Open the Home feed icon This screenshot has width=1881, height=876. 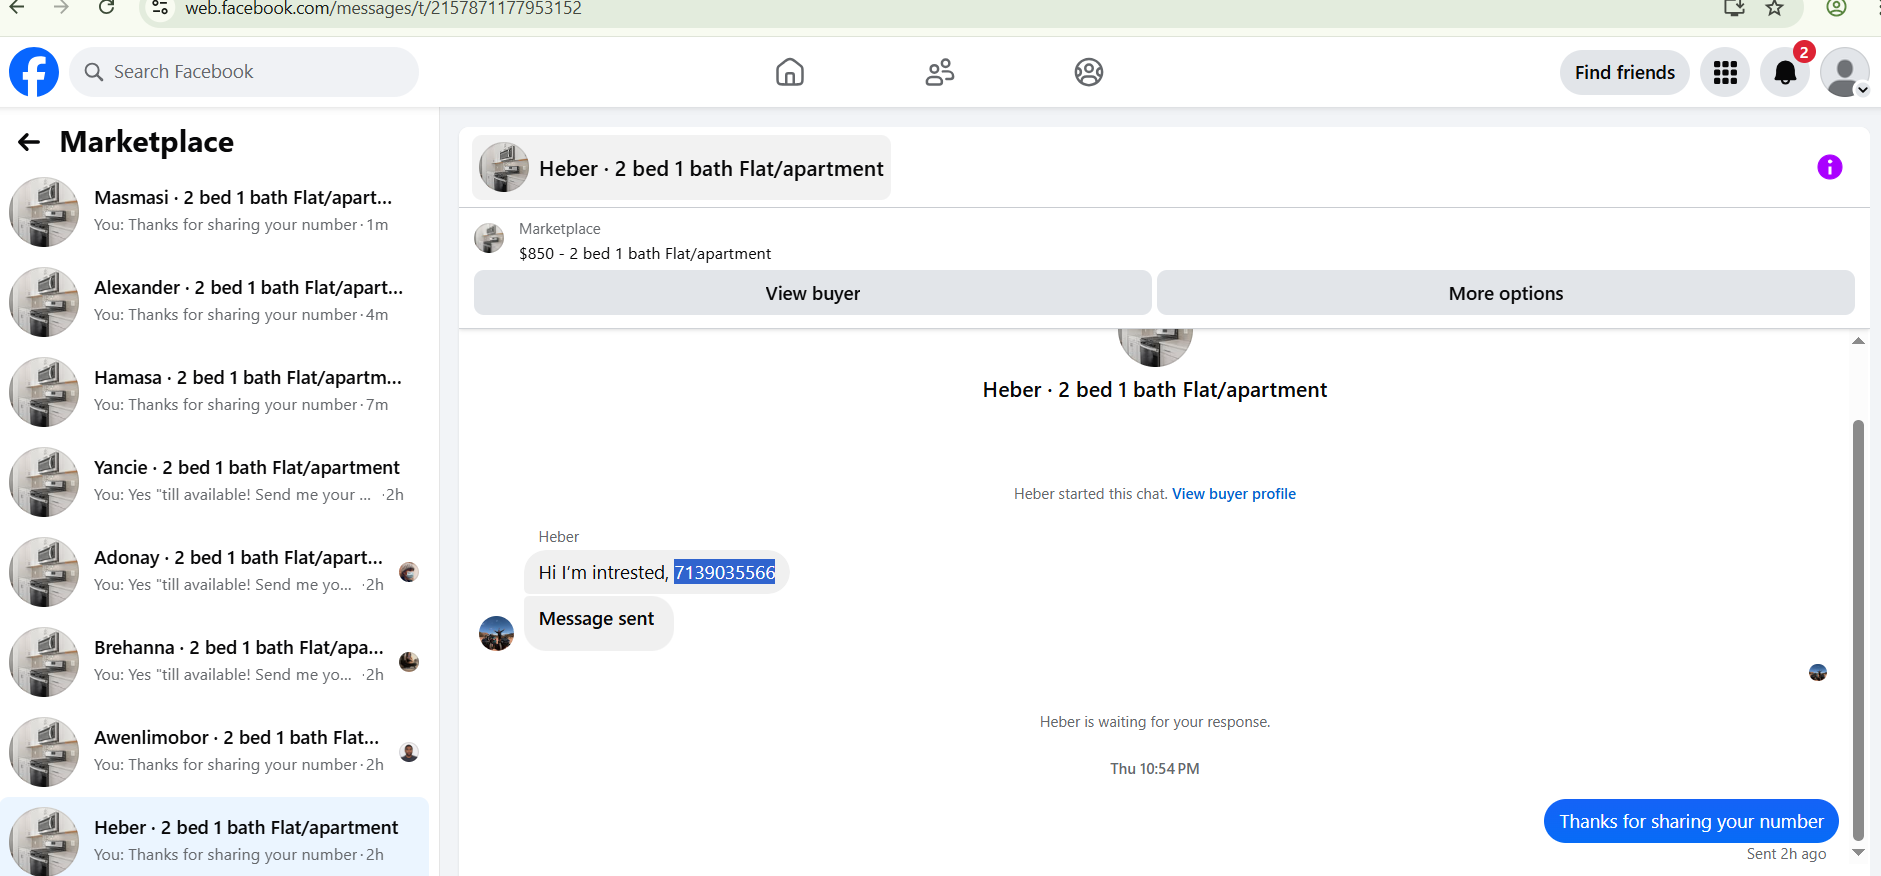(x=790, y=72)
